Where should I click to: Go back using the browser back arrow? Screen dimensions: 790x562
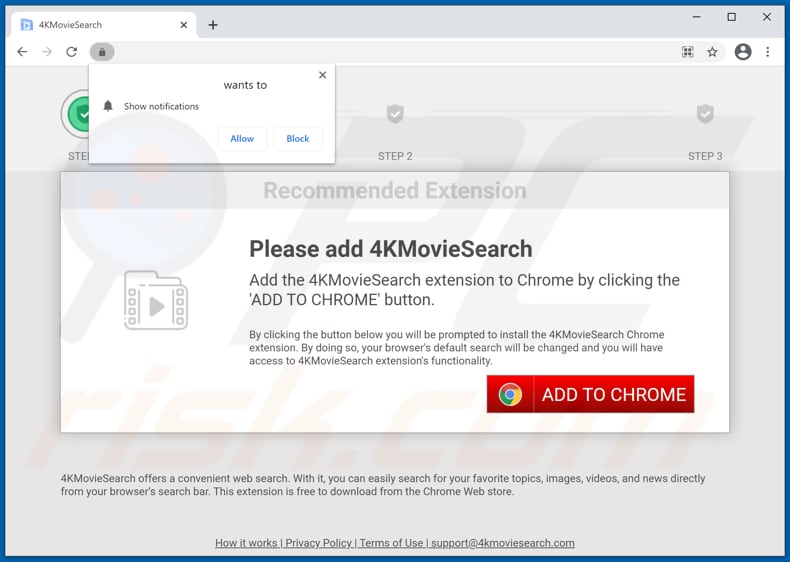tap(22, 52)
